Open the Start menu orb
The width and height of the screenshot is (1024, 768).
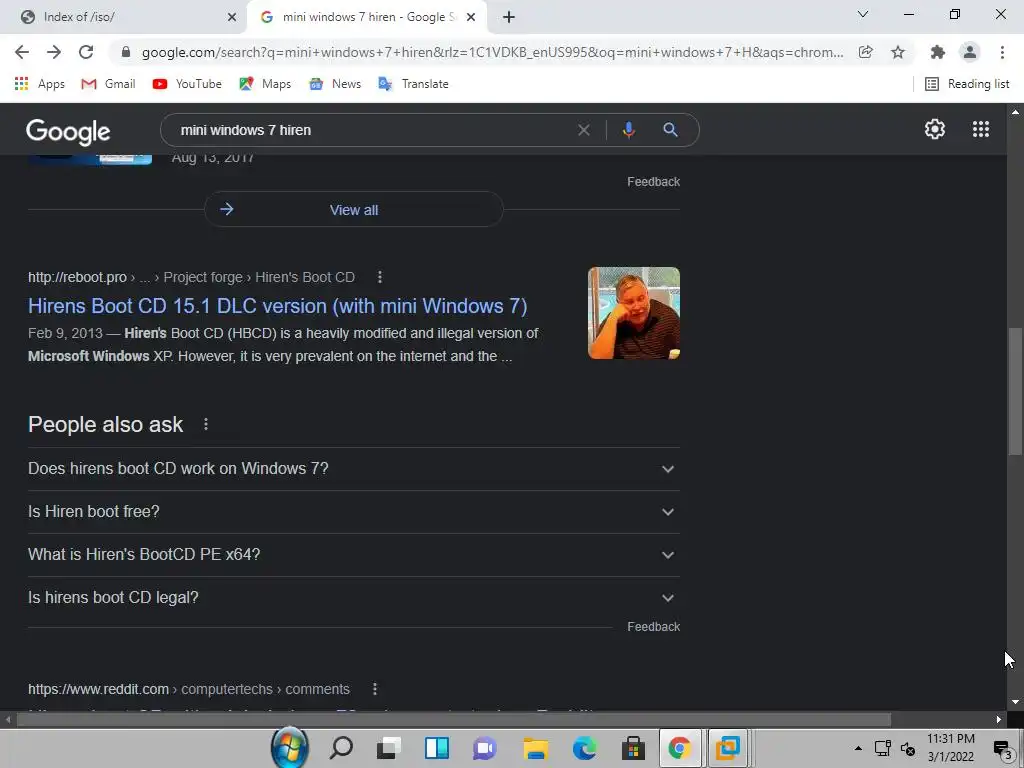(290, 747)
